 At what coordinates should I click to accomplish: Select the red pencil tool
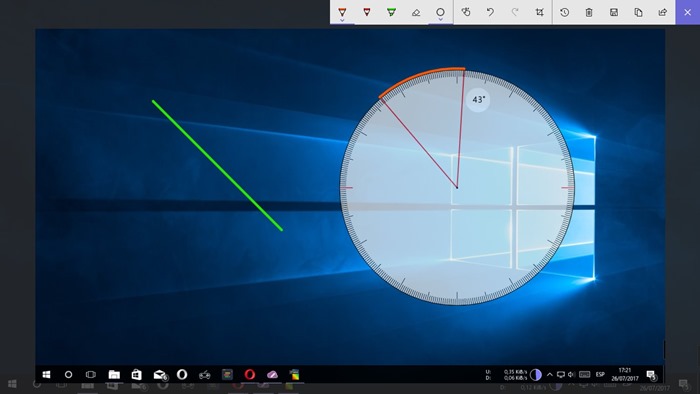(367, 12)
